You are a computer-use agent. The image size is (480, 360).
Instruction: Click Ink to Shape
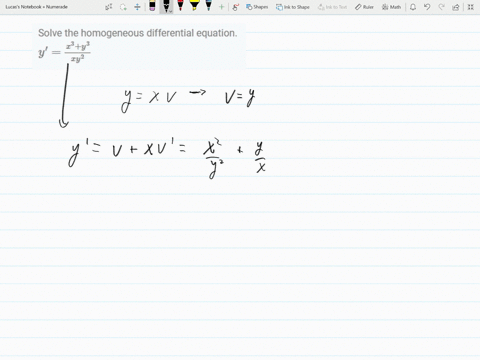coord(293,7)
